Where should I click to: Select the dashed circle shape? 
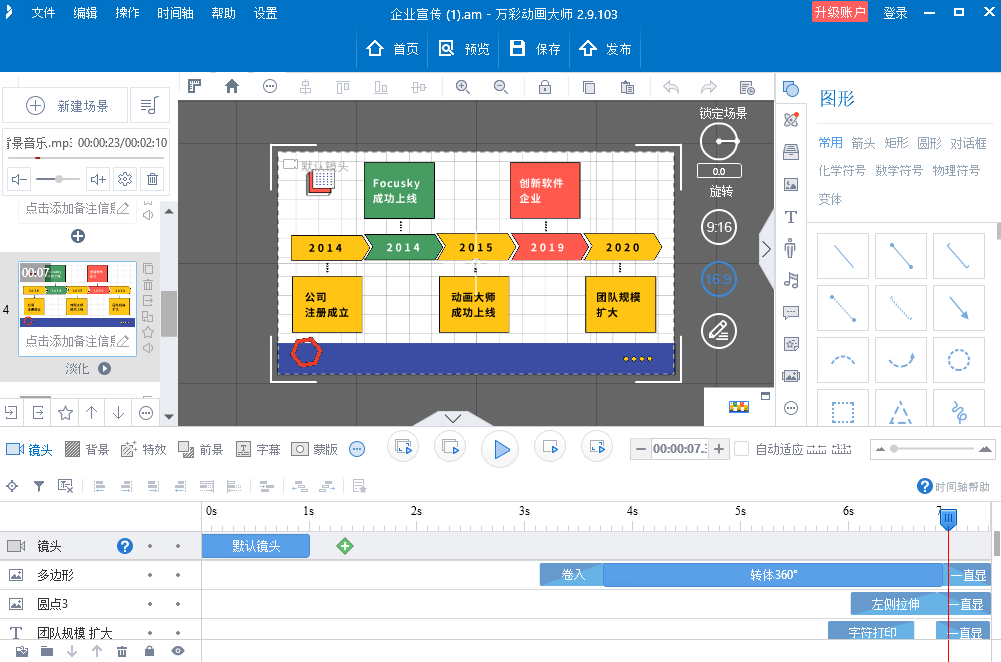[958, 360]
